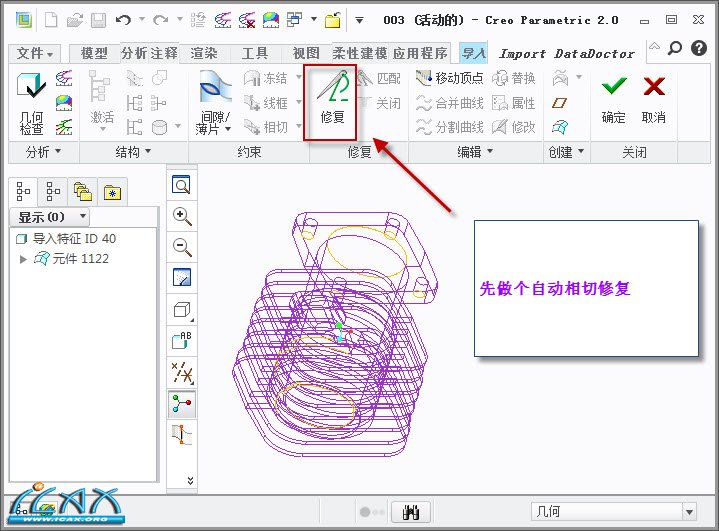Click the find binoculars icon in status bar
The image size is (719, 531).
coord(409,512)
